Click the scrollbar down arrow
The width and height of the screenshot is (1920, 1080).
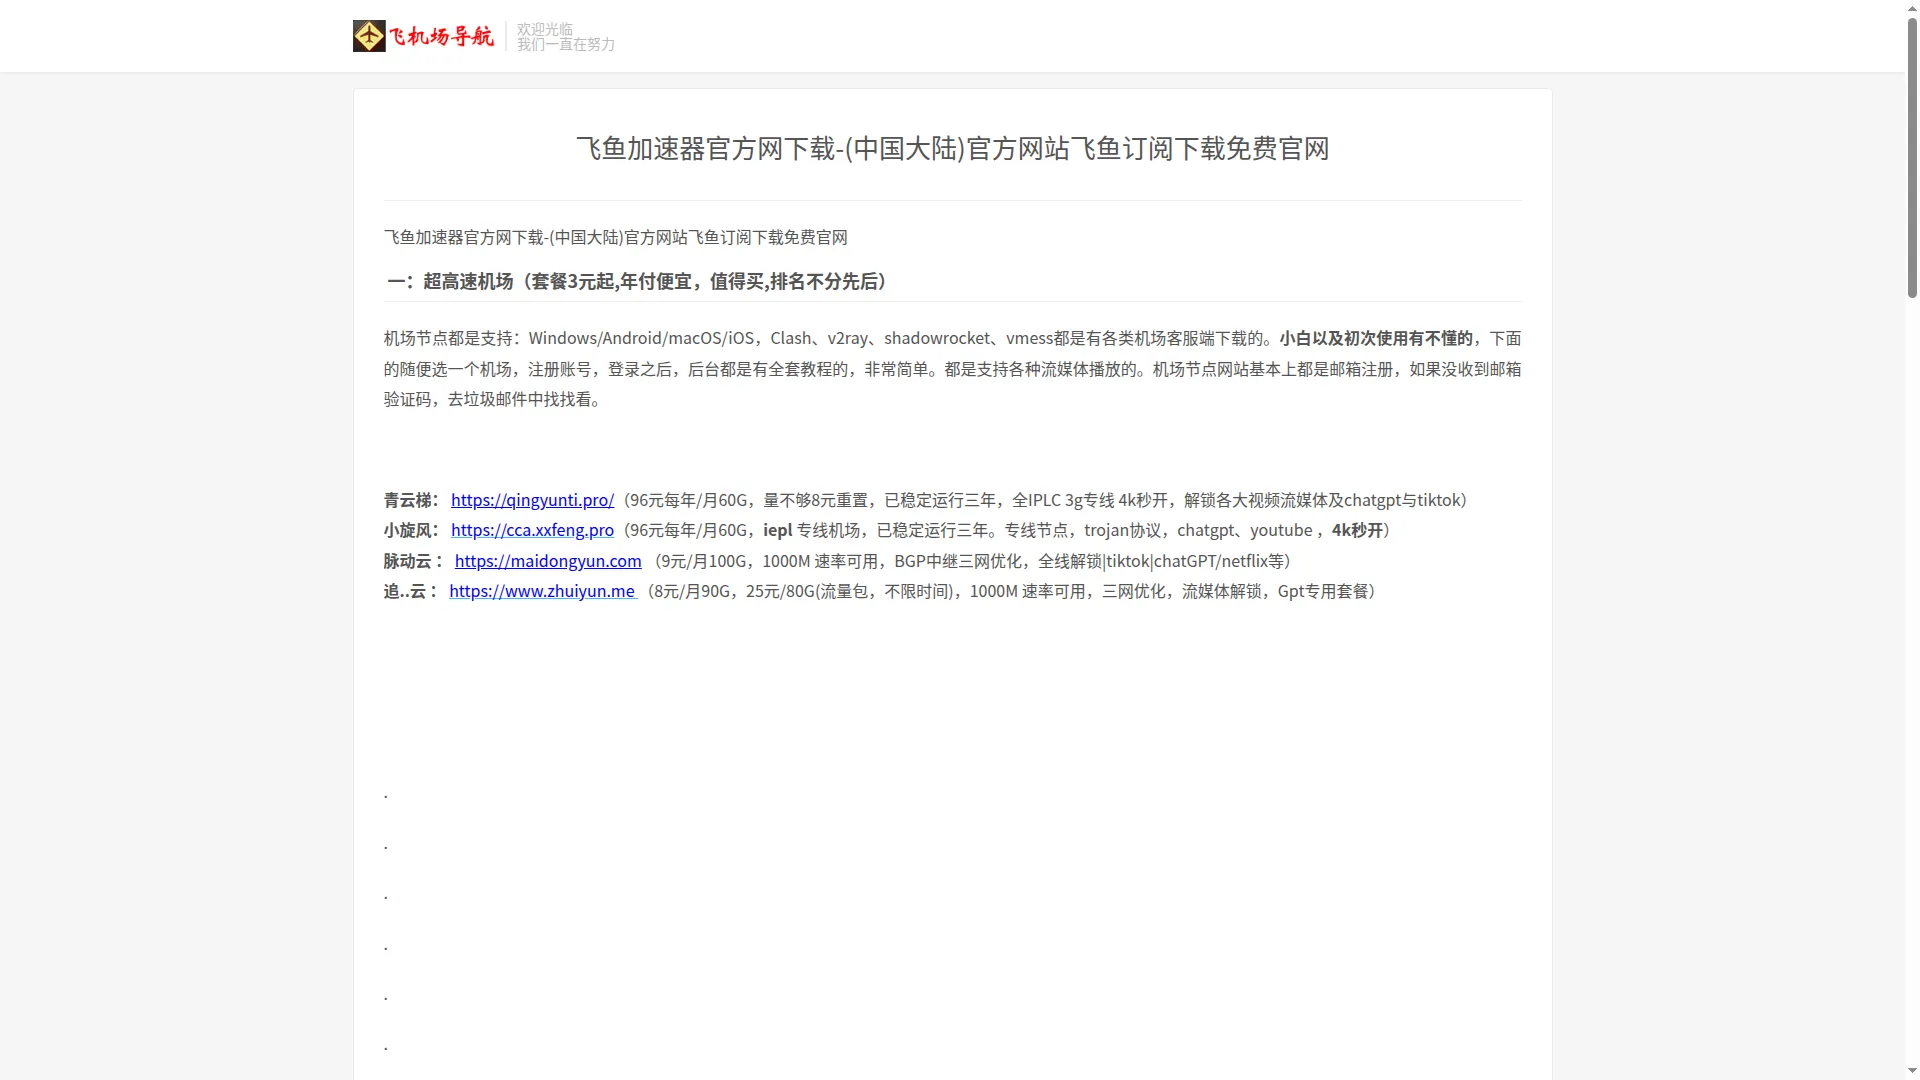[1912, 1072]
